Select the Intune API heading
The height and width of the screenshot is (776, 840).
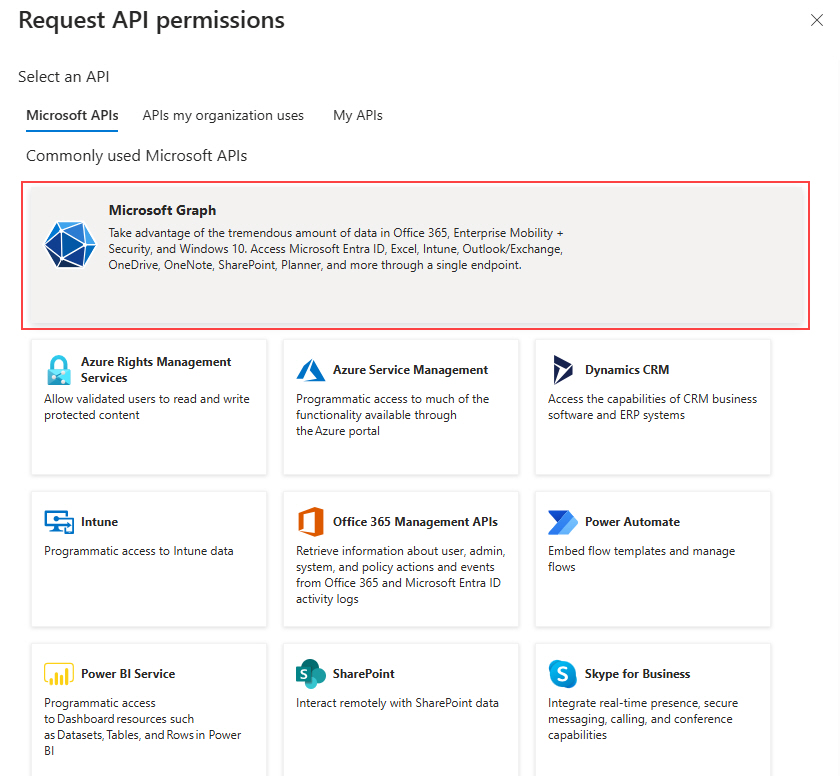click(100, 522)
